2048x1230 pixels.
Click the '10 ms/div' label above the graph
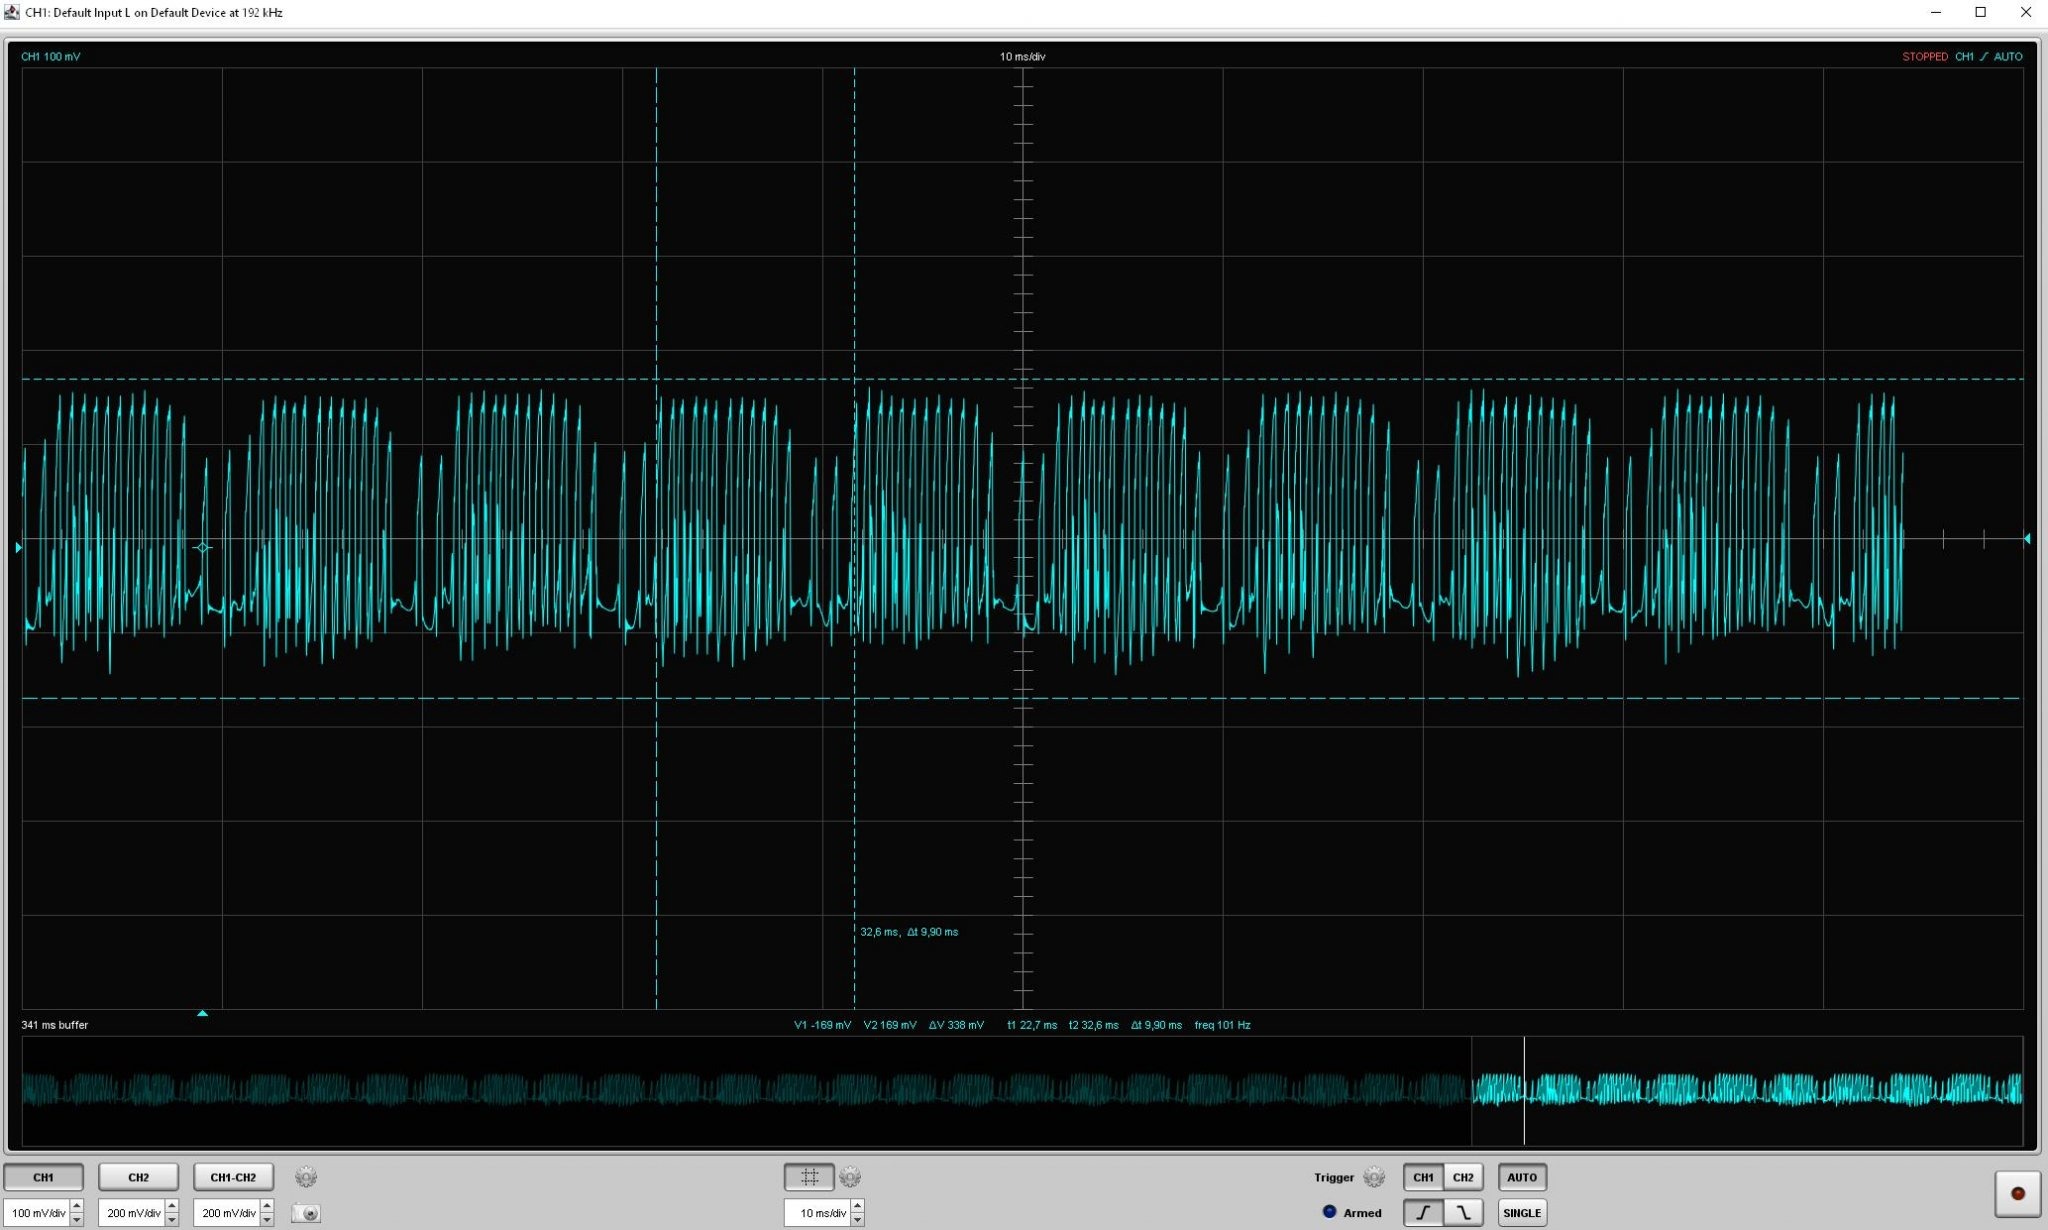pyautogui.click(x=1022, y=57)
